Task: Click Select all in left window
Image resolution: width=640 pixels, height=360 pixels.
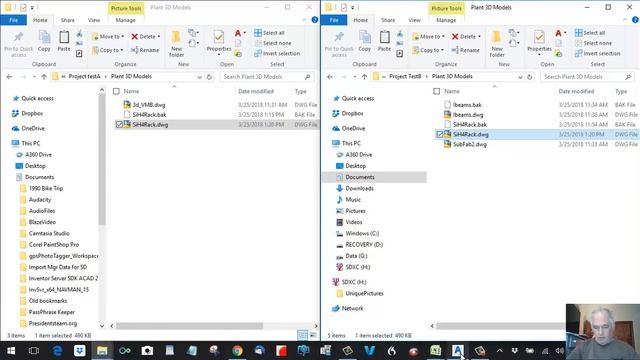Action: click(269, 33)
